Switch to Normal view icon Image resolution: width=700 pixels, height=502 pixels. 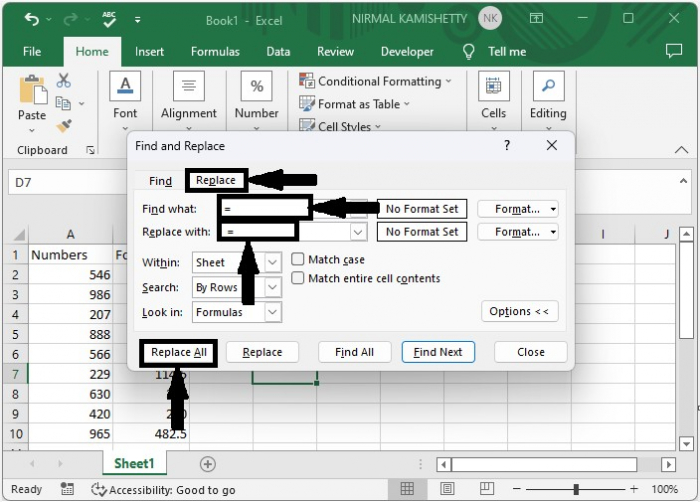407,489
